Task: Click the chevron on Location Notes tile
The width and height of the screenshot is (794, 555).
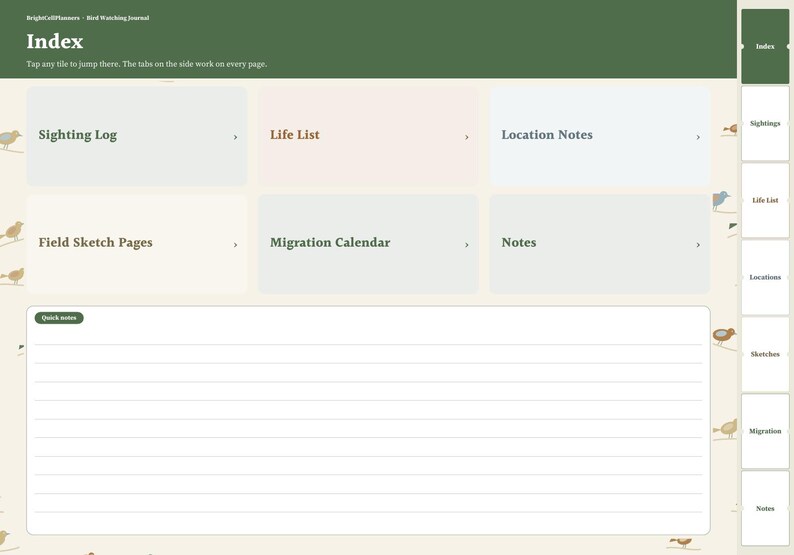Action: point(698,137)
